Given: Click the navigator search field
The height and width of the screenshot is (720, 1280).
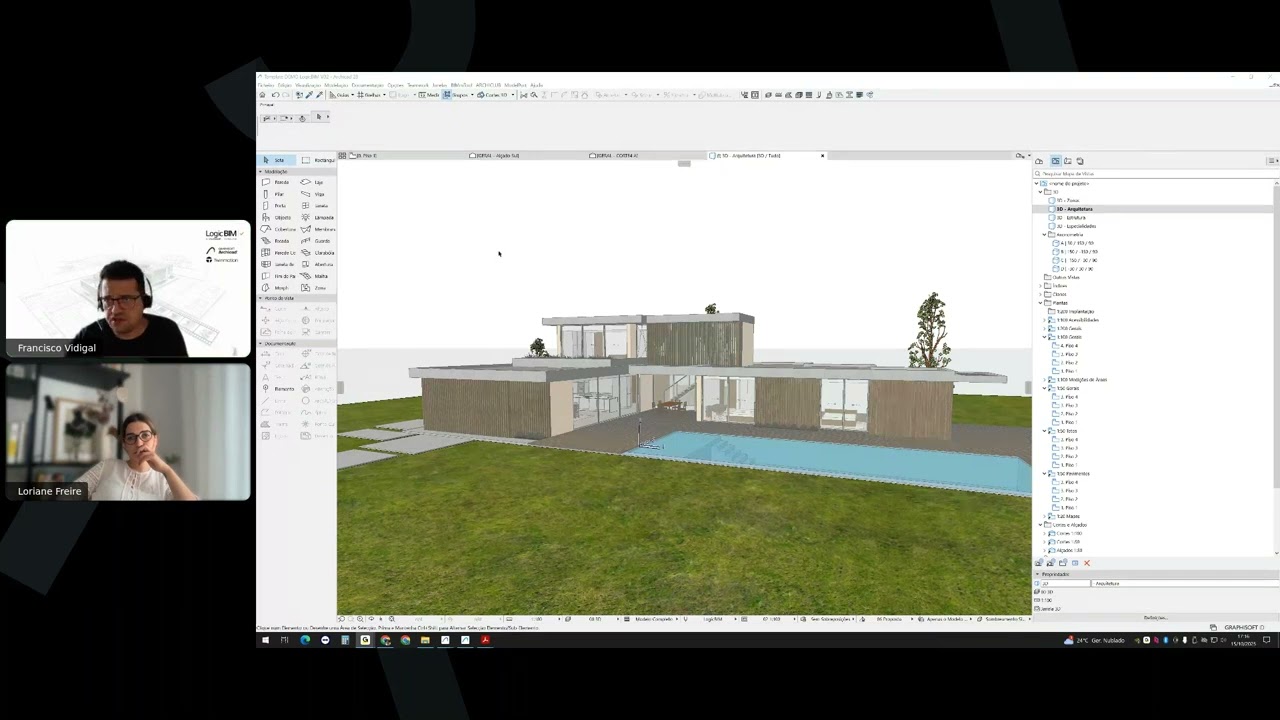Looking at the screenshot, I should [x=1155, y=174].
